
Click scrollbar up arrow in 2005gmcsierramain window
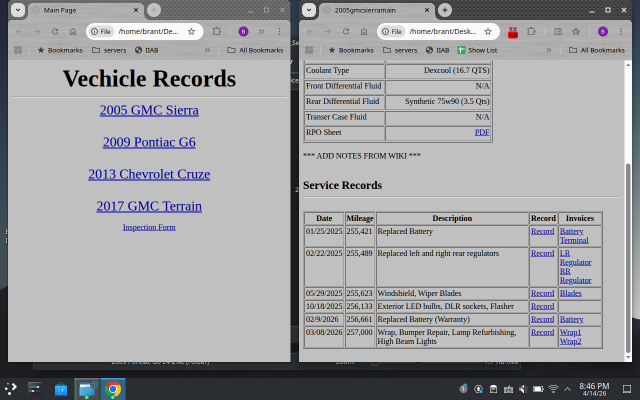point(628,64)
